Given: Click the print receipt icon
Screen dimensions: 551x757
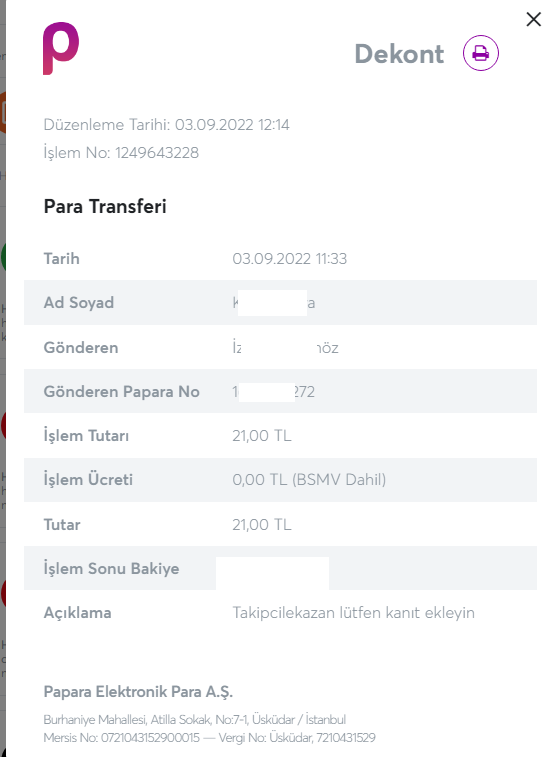Looking at the screenshot, I should [x=480, y=53].
